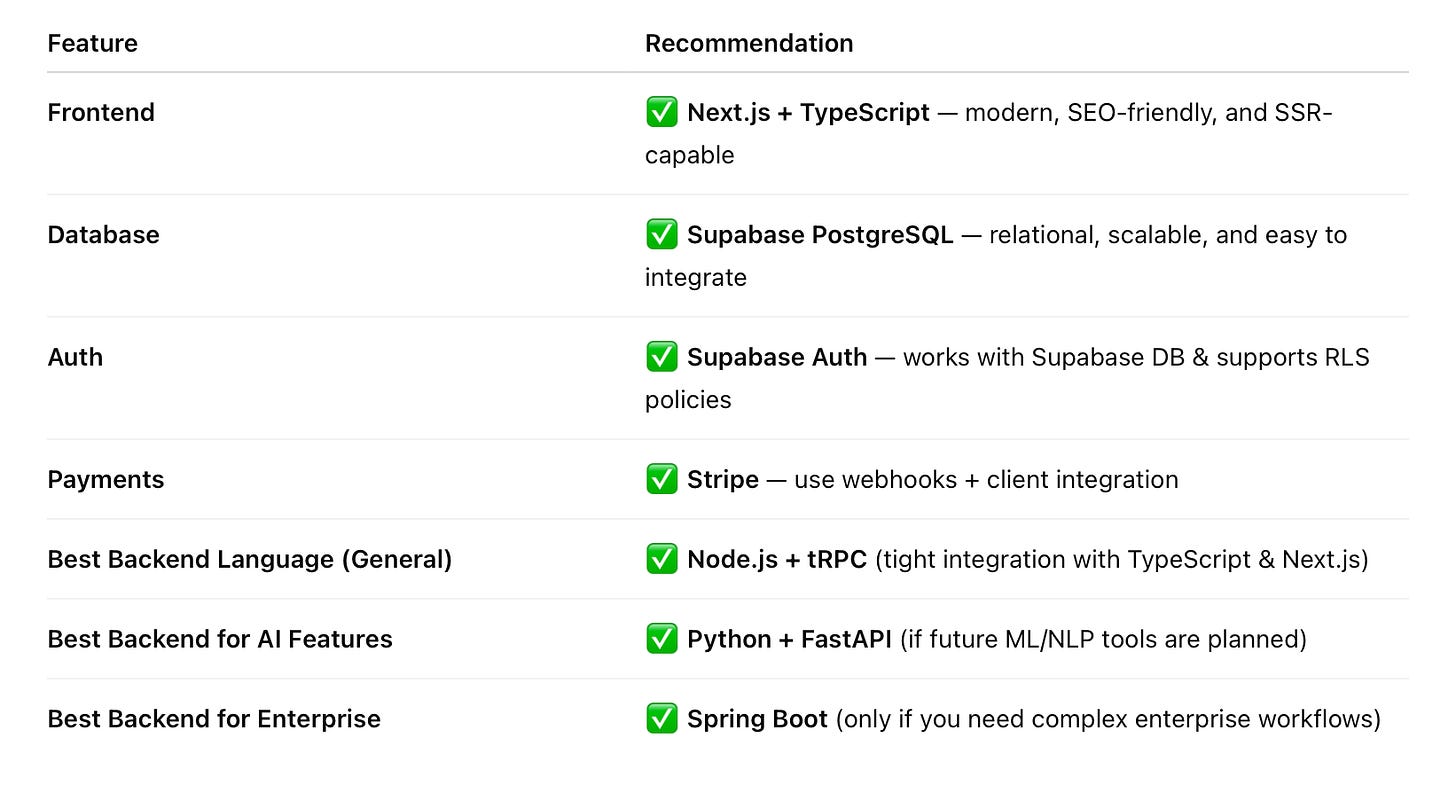
Task: Click the green check next to Node.js + tRPC
Action: (662, 559)
